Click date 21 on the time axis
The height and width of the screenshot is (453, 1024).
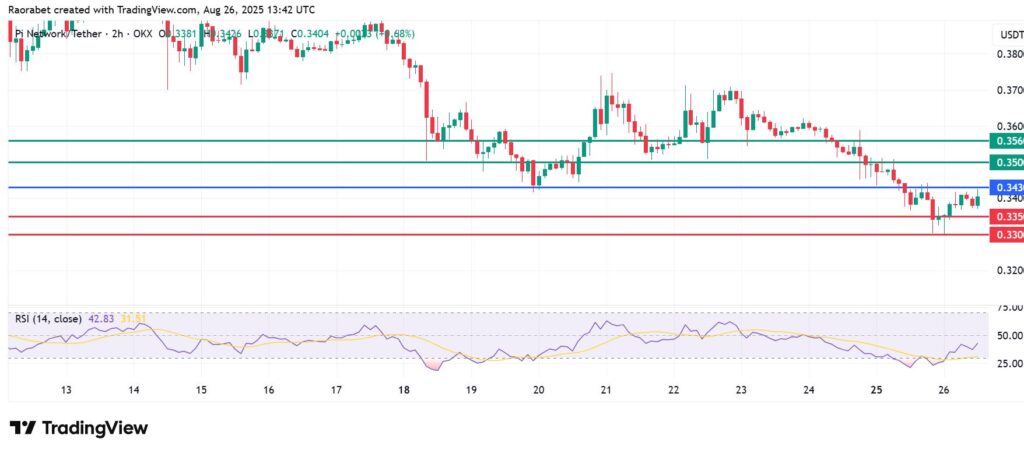606,390
